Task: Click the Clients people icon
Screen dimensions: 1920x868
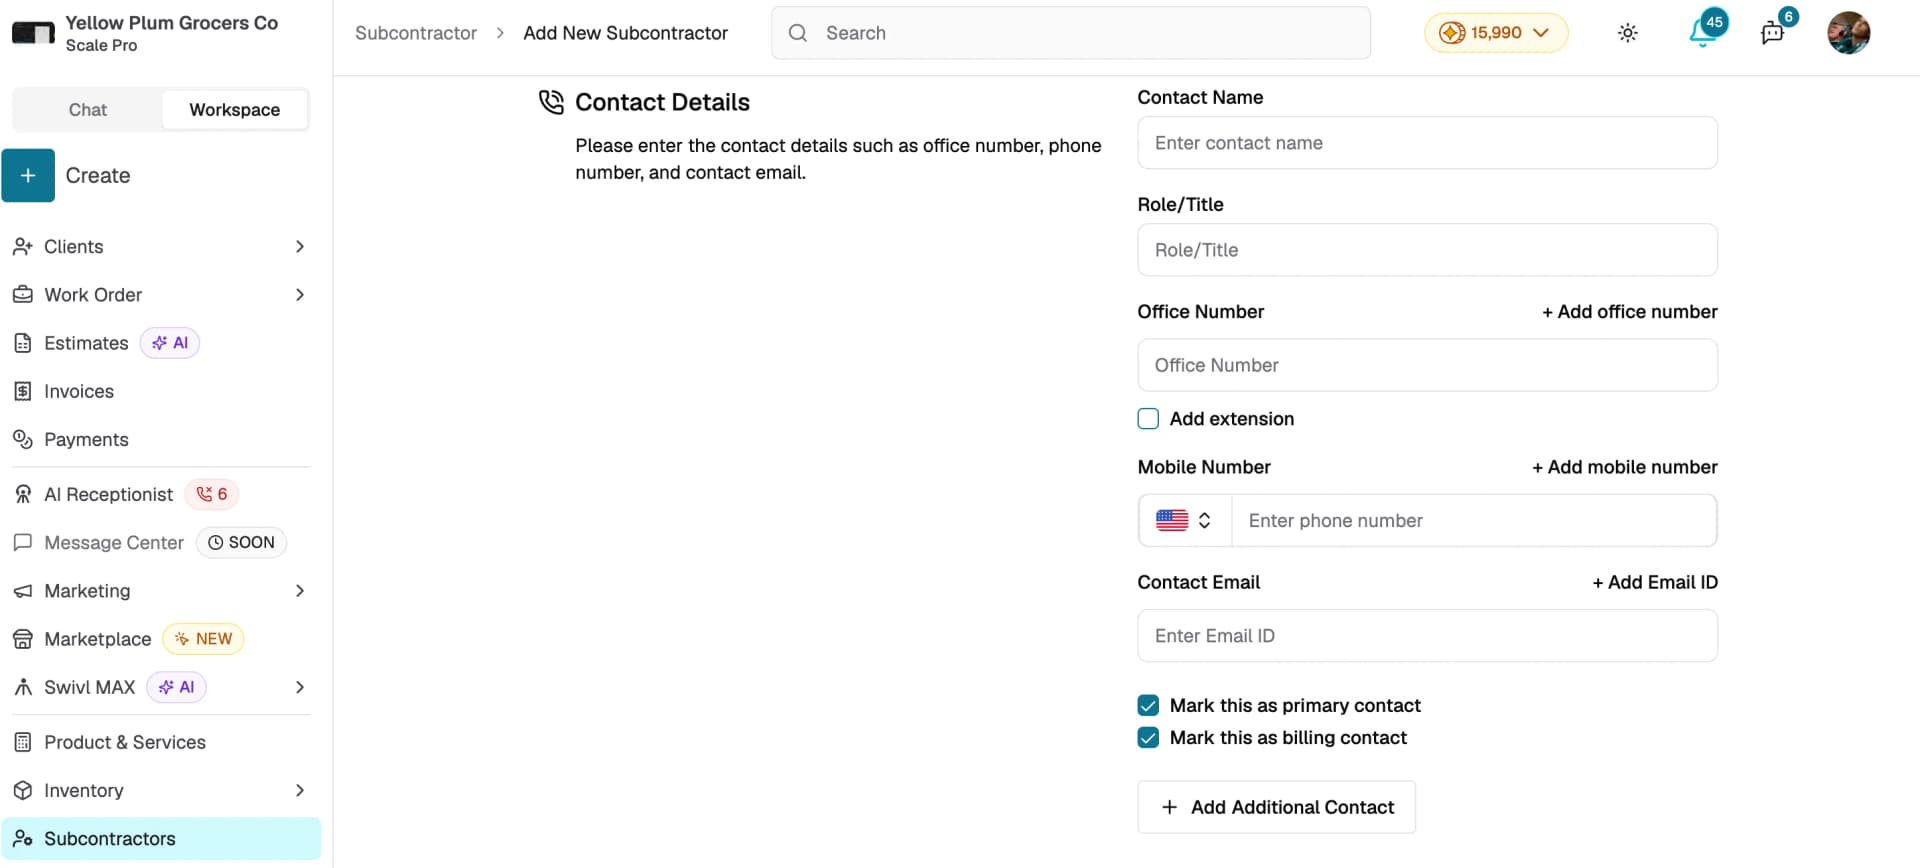Action: click(22, 247)
